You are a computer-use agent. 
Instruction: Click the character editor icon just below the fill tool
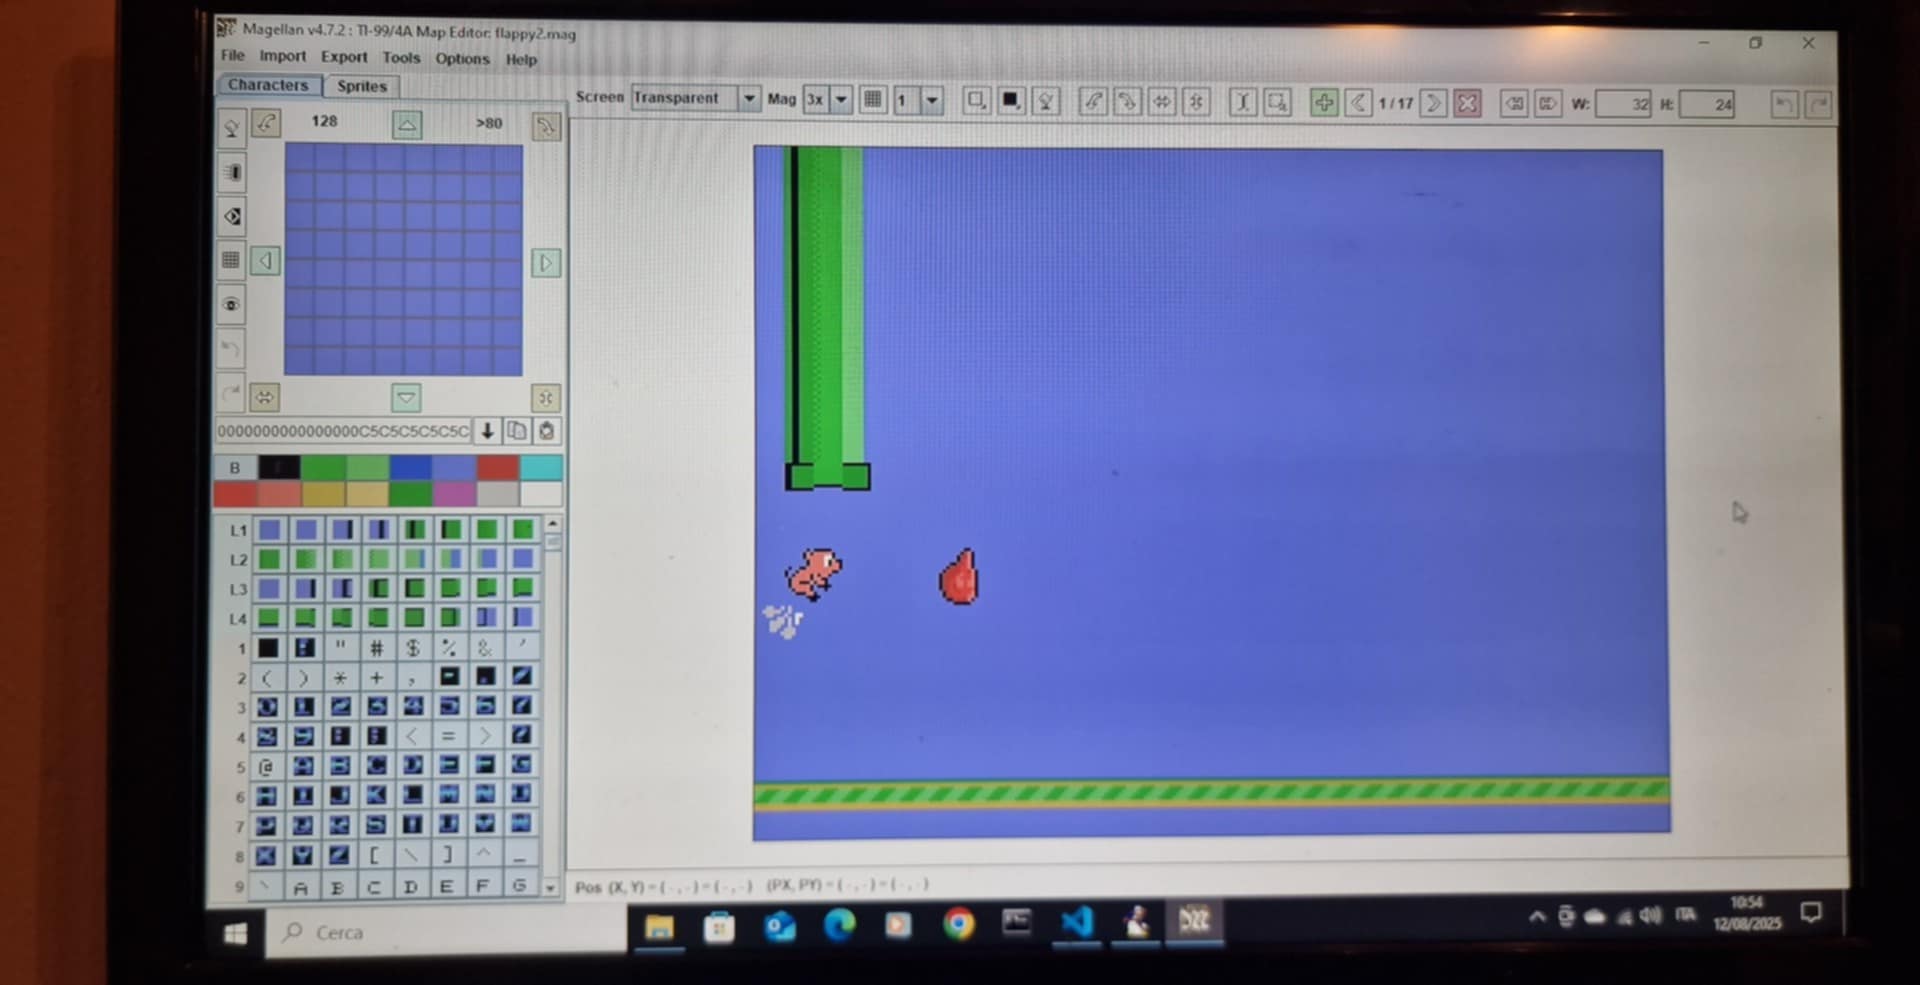[x=231, y=172]
